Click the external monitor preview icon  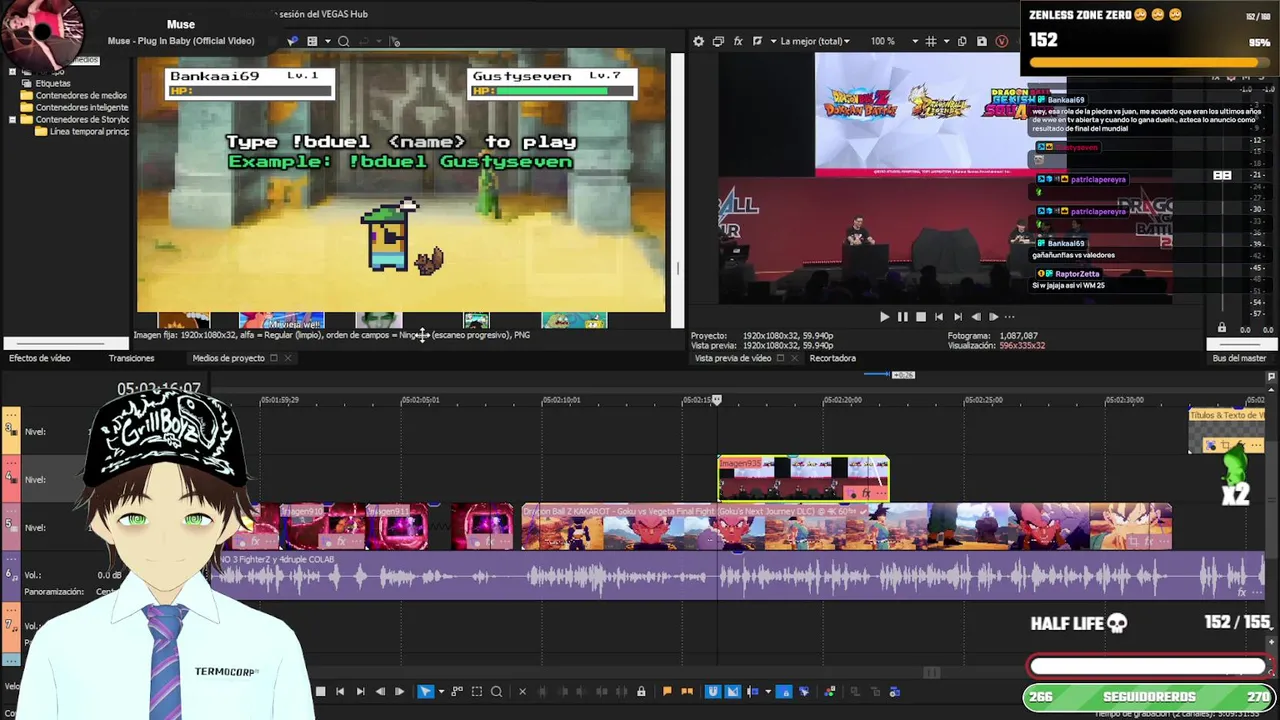pyautogui.click(x=718, y=41)
